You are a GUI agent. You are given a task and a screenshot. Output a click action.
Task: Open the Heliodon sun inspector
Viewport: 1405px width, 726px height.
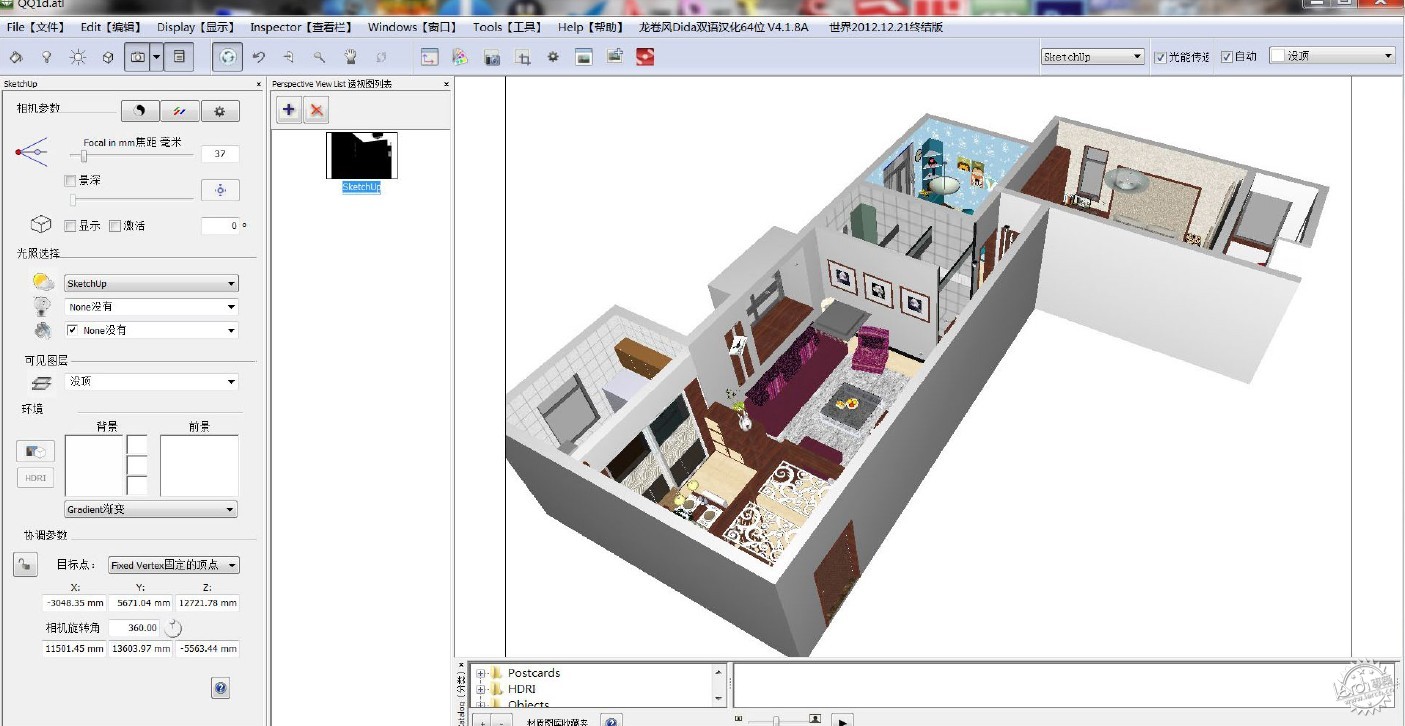[x=77, y=57]
